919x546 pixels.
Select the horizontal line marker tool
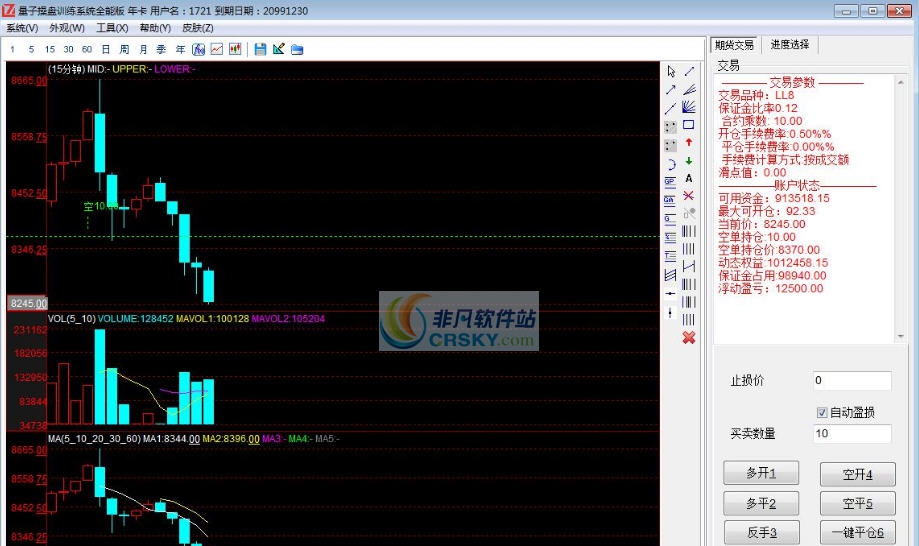tap(670, 294)
